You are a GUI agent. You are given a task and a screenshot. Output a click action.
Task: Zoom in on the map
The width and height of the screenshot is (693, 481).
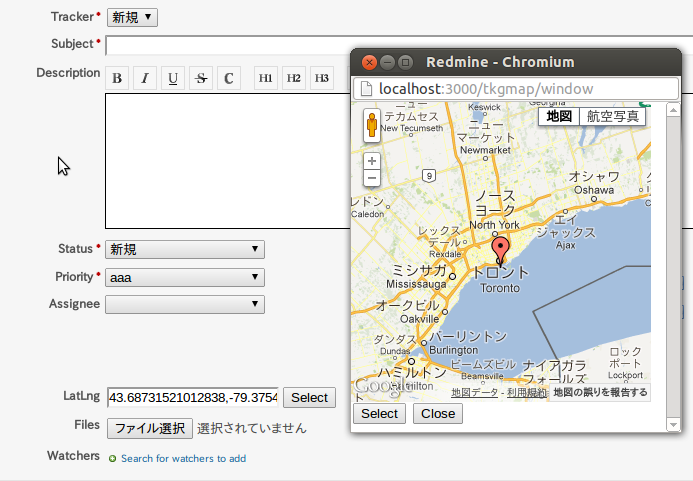[x=372, y=161]
